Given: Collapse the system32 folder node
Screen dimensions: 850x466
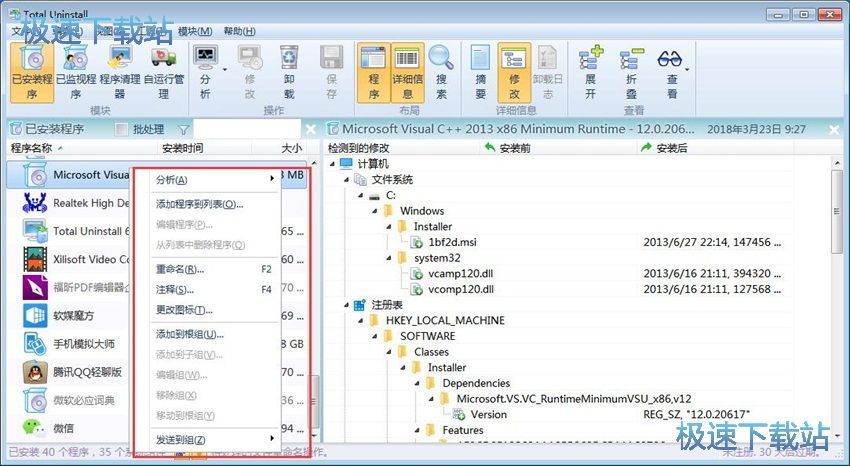Looking at the screenshot, I should 389,258.
